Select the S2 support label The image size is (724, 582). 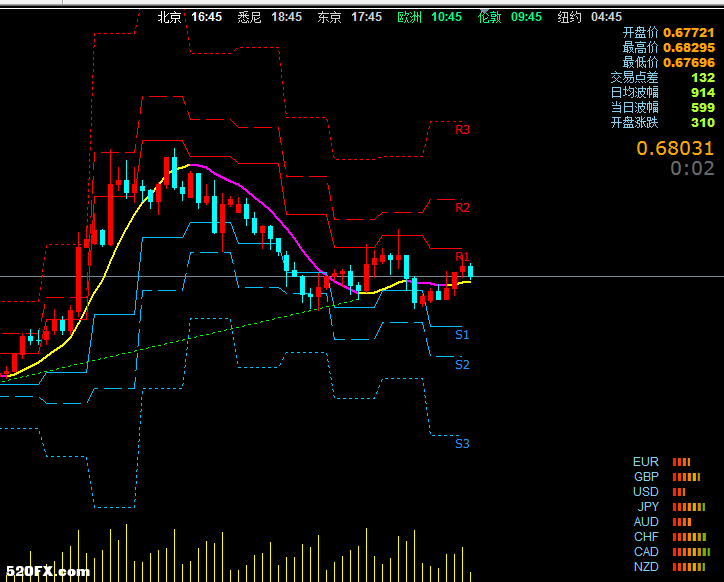(x=462, y=365)
